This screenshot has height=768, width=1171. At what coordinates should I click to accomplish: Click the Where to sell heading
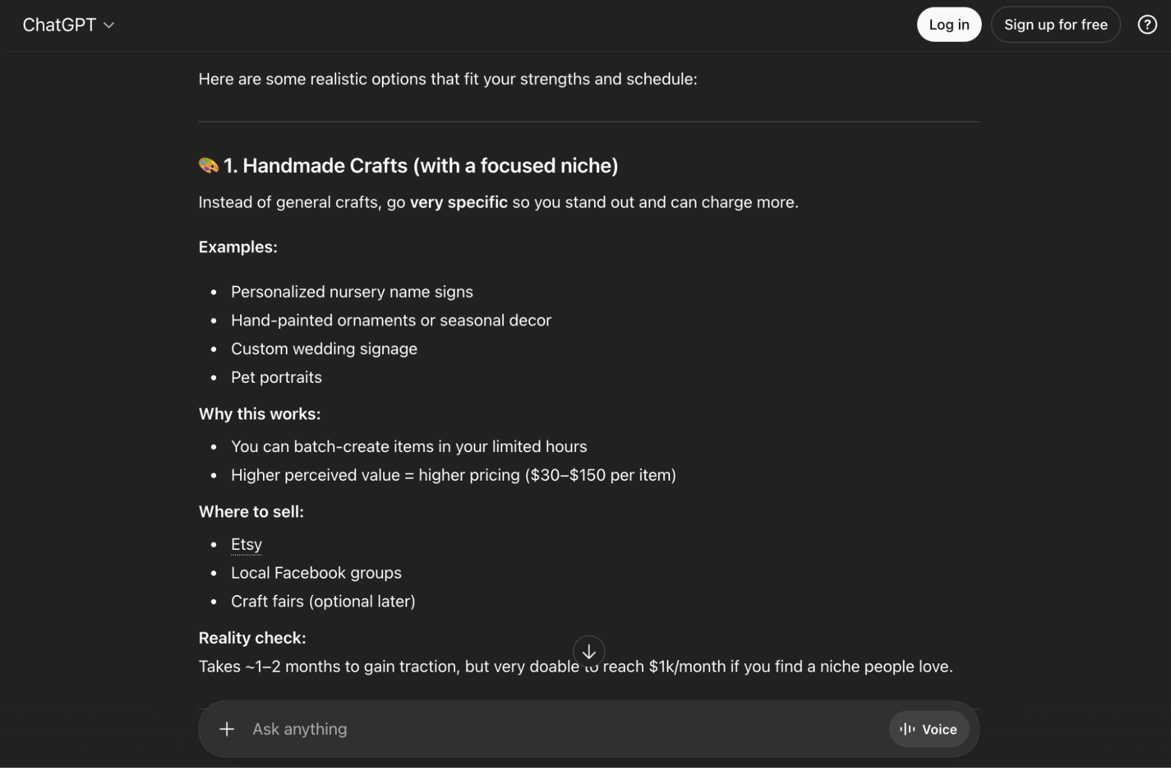pos(251,512)
